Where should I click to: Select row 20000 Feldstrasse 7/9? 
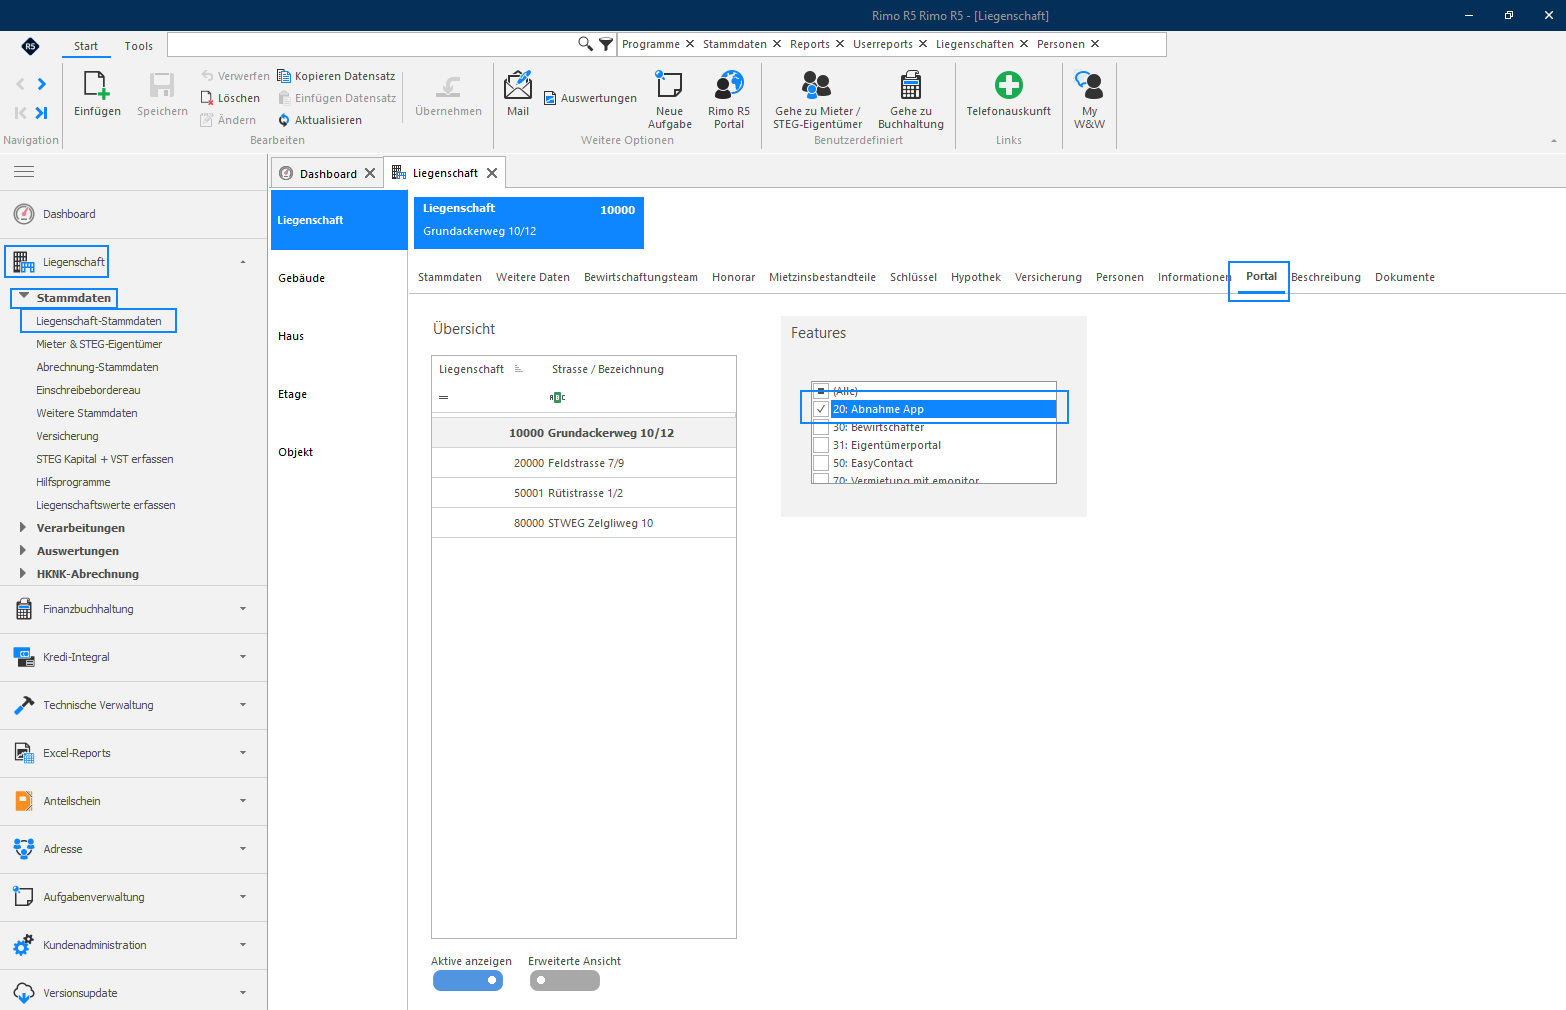(x=584, y=463)
